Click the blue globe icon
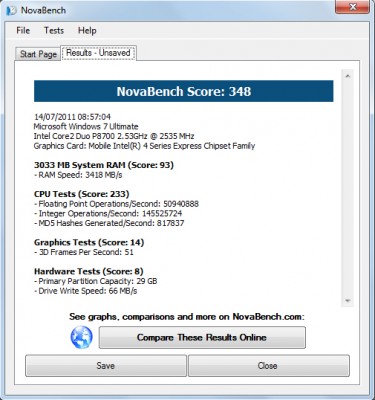Screen dimensions: 375x400 point(82,337)
